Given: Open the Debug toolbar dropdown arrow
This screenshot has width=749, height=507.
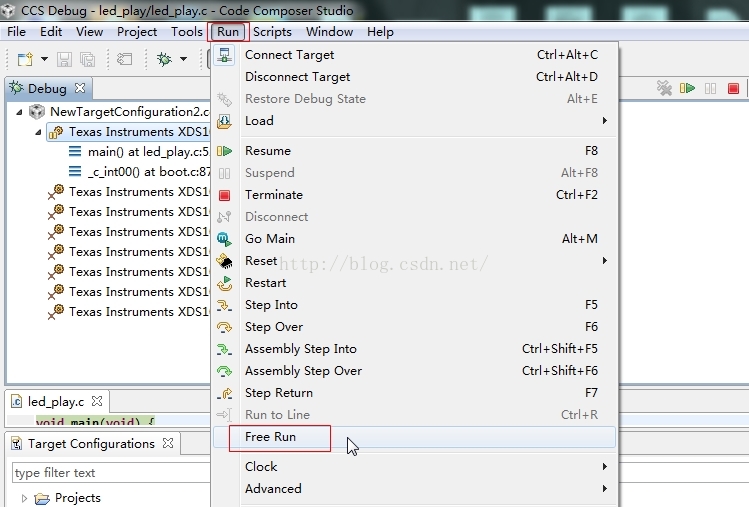Looking at the screenshot, I should pyautogui.click(x=183, y=59).
